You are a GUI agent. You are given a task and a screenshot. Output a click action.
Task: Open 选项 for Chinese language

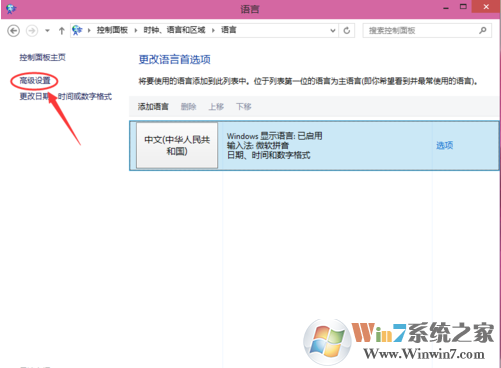pyautogui.click(x=445, y=145)
